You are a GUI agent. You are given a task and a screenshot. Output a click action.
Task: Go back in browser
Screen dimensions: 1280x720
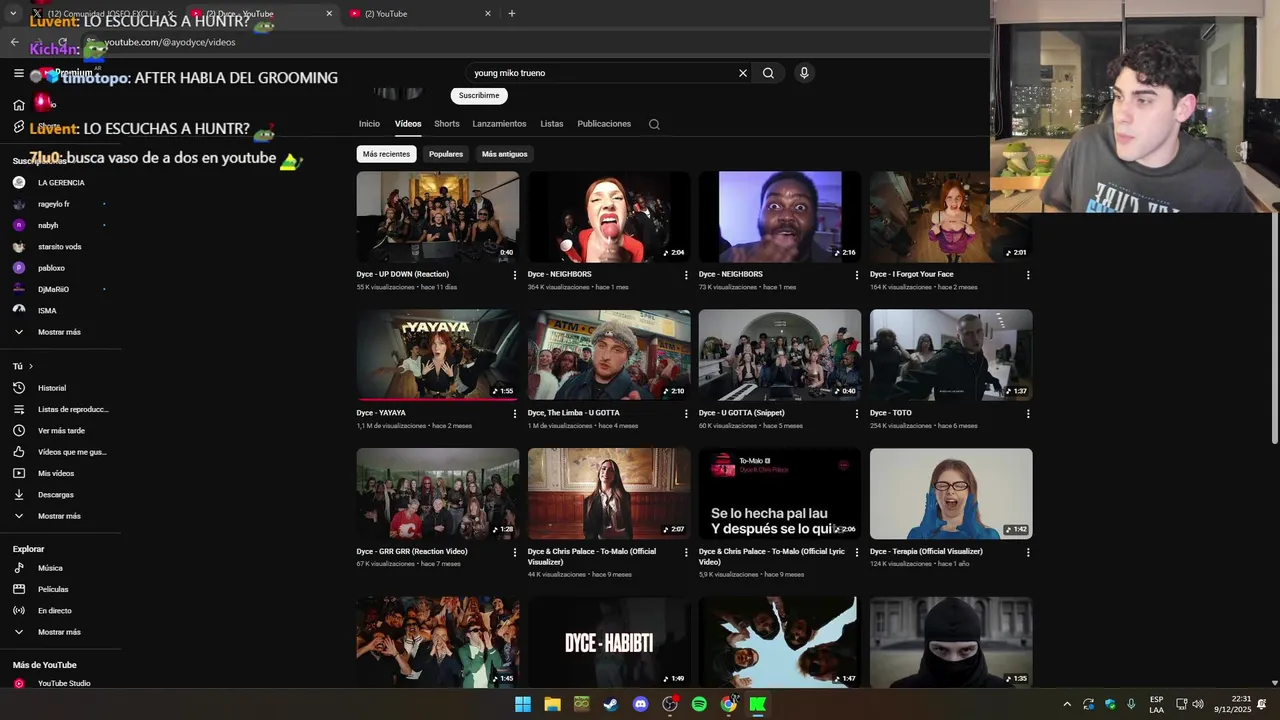click(14, 42)
